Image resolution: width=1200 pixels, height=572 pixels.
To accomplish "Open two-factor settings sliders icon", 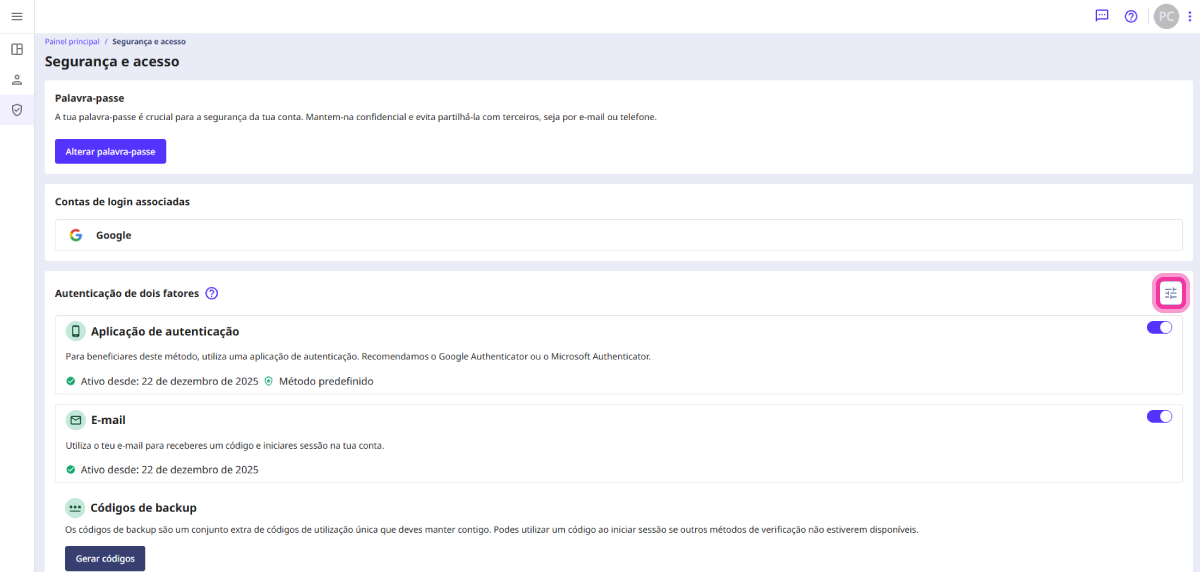I will 1171,293.
